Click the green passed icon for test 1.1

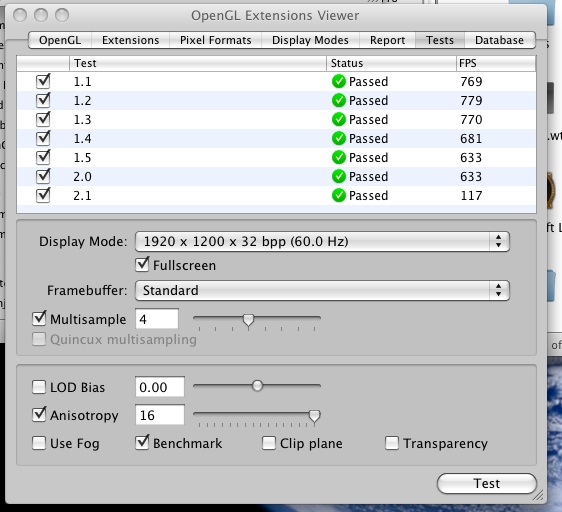[x=338, y=81]
